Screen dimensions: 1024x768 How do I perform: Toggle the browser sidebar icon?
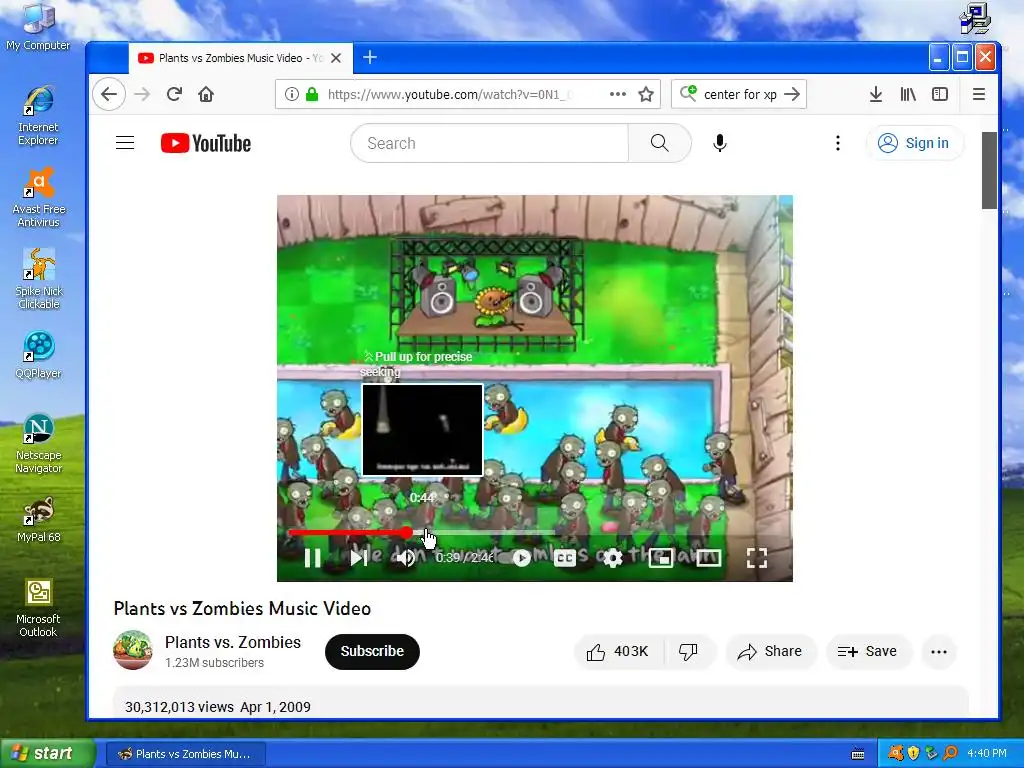coord(940,95)
